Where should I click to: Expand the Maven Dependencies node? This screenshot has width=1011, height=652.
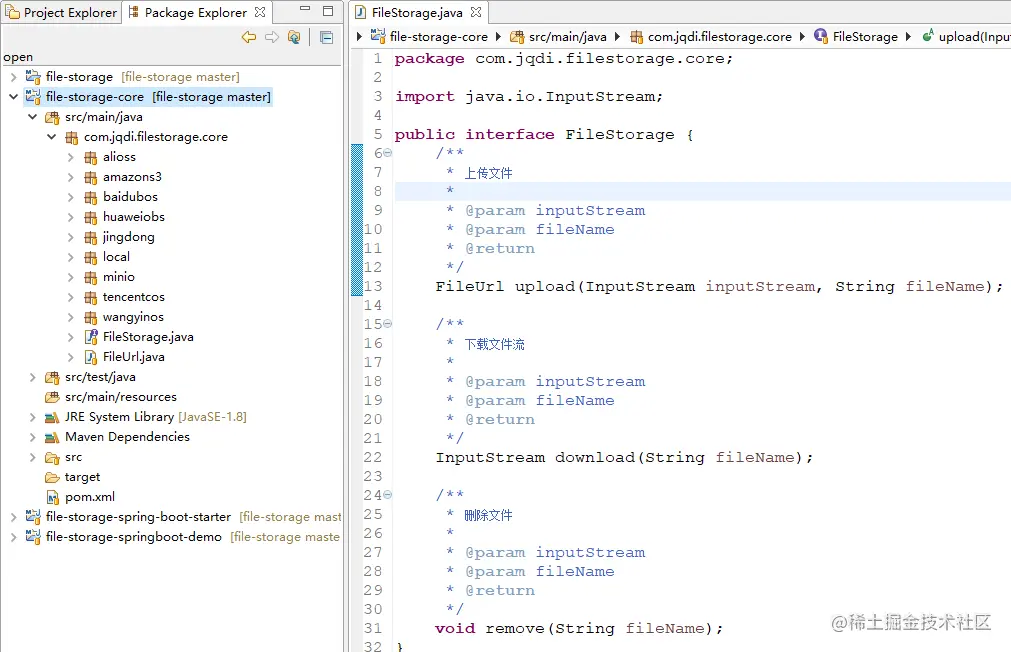(33, 437)
